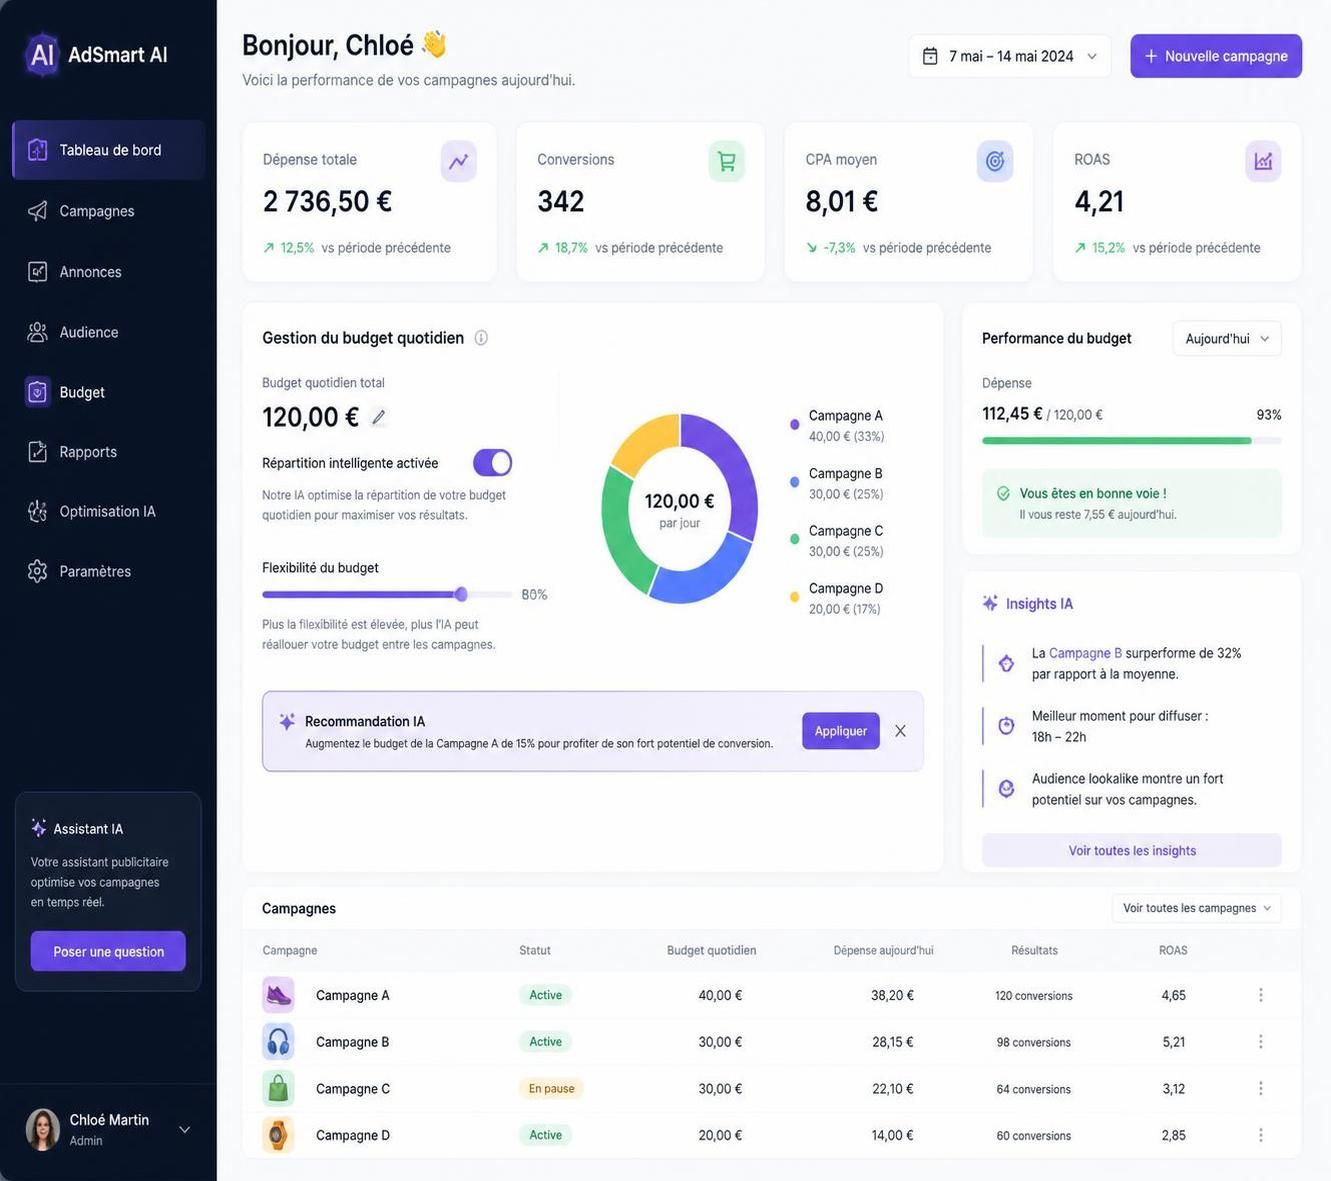Click the Statut column header
The height and width of the screenshot is (1181, 1331).
535,950
